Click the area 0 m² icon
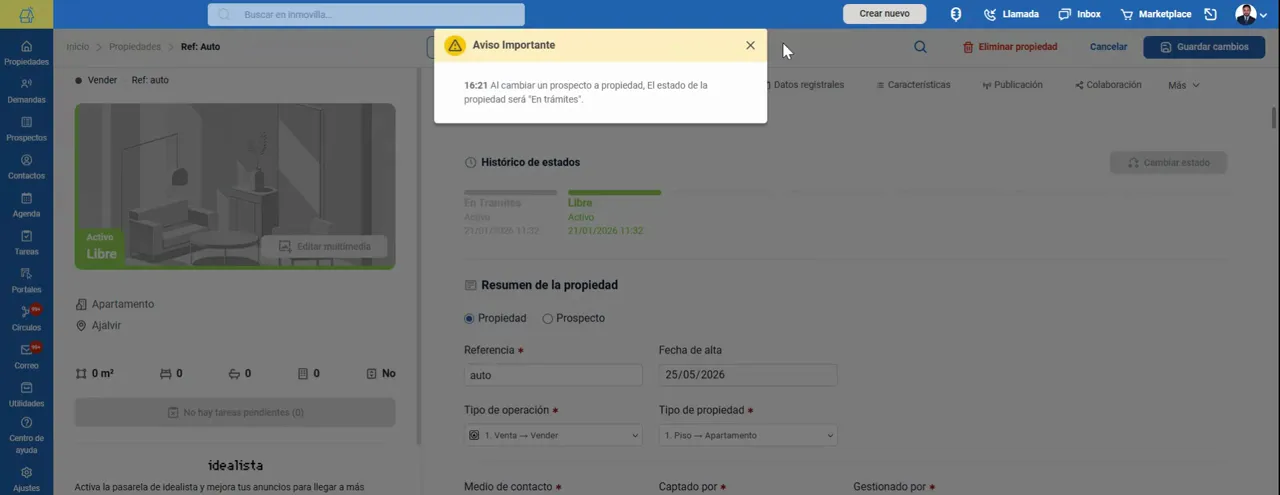The height and width of the screenshot is (495, 1280). (x=81, y=374)
